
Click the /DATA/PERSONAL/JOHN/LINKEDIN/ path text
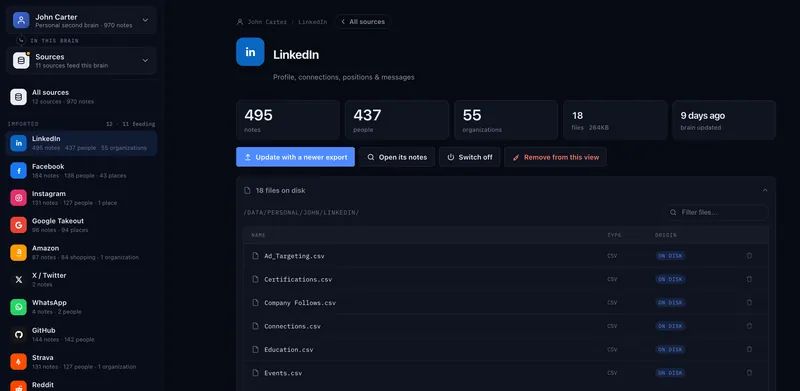301,212
